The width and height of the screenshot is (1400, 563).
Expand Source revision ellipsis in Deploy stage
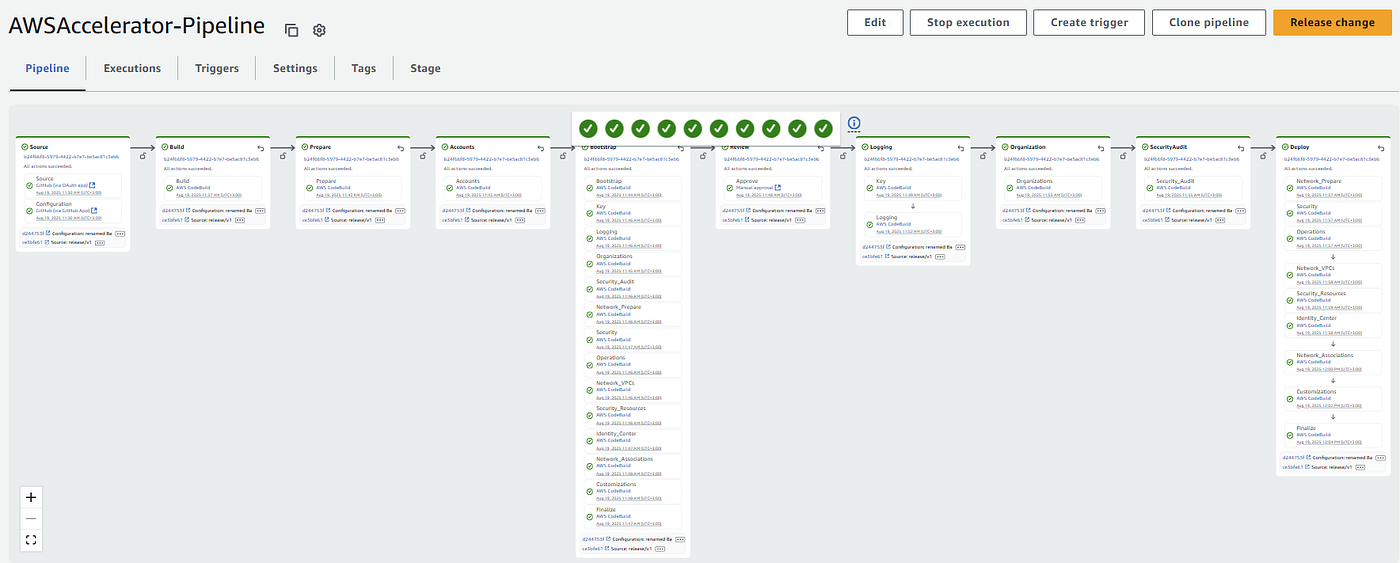pos(1359,467)
